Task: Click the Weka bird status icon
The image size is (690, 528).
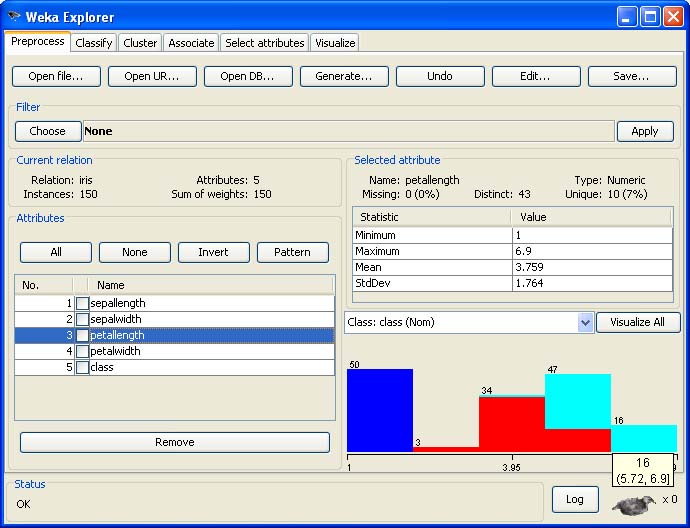Action: tap(634, 505)
